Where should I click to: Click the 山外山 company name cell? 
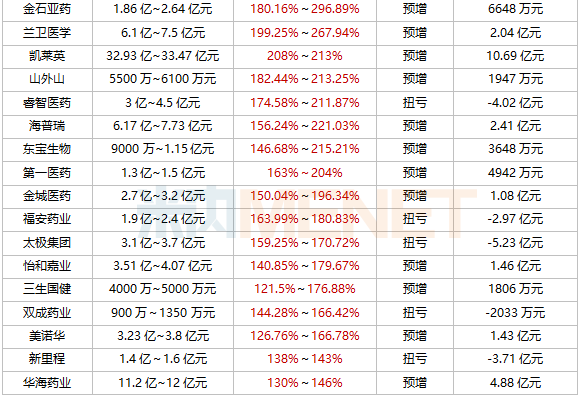pyautogui.click(x=47, y=79)
